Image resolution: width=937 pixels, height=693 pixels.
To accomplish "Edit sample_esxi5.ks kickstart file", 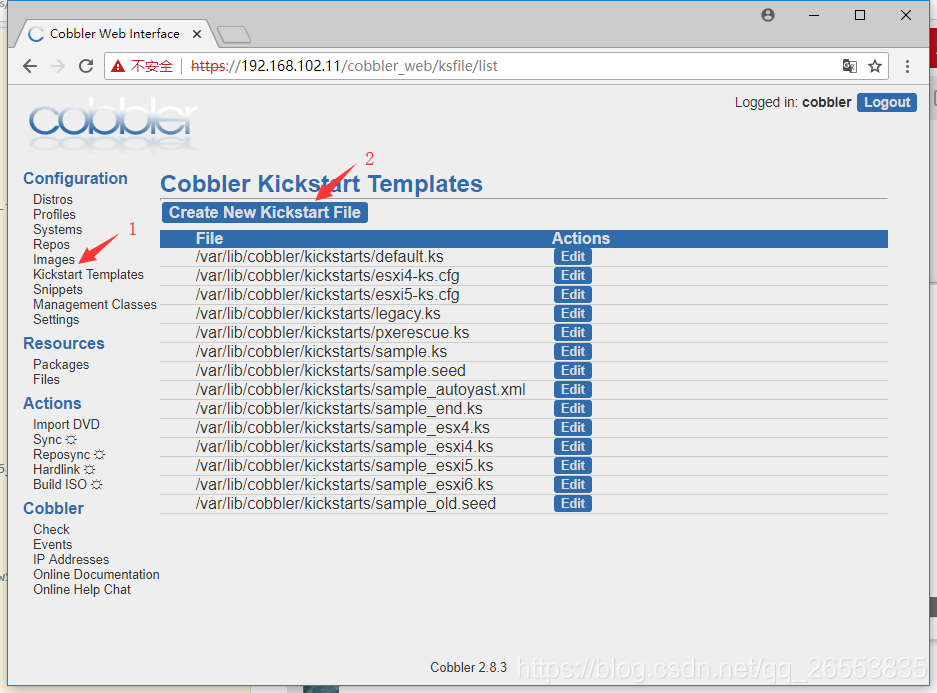I will (x=572, y=465).
